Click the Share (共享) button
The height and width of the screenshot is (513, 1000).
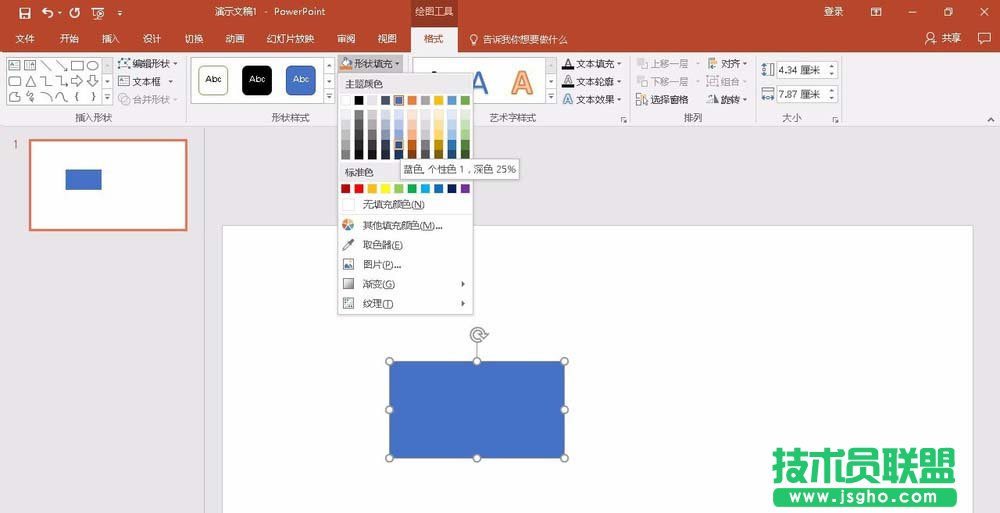pos(943,38)
